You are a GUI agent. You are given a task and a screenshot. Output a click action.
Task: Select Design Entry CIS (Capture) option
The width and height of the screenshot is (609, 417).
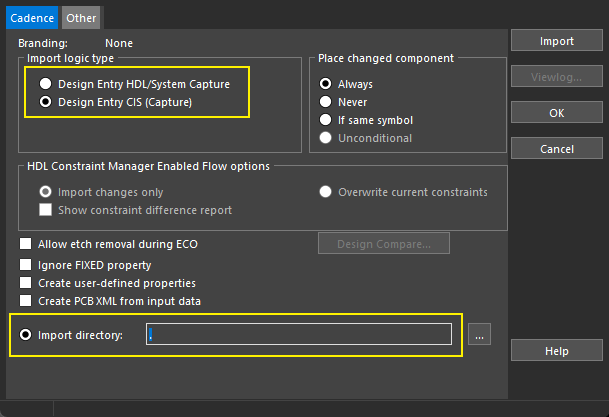pyautogui.click(x=45, y=102)
